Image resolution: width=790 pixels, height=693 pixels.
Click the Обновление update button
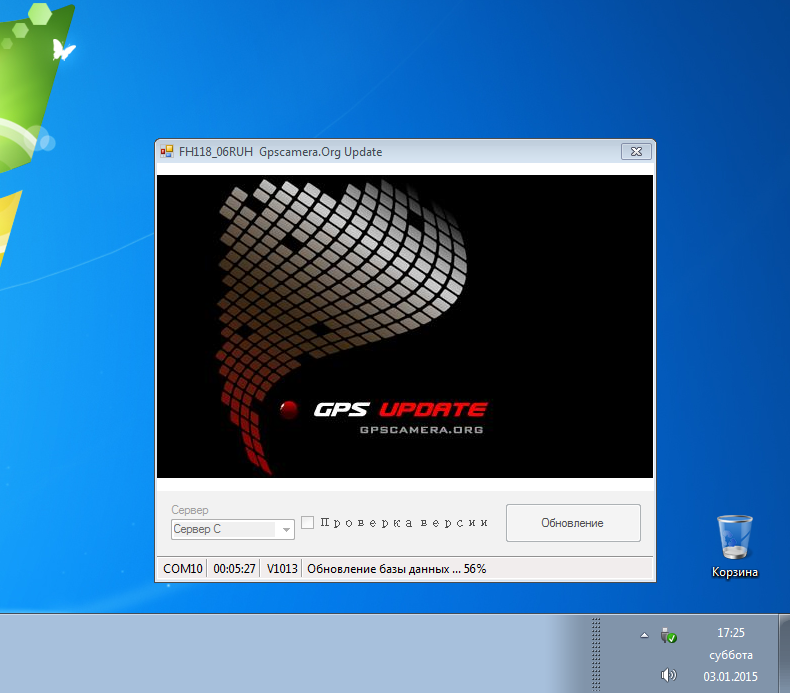click(x=573, y=523)
